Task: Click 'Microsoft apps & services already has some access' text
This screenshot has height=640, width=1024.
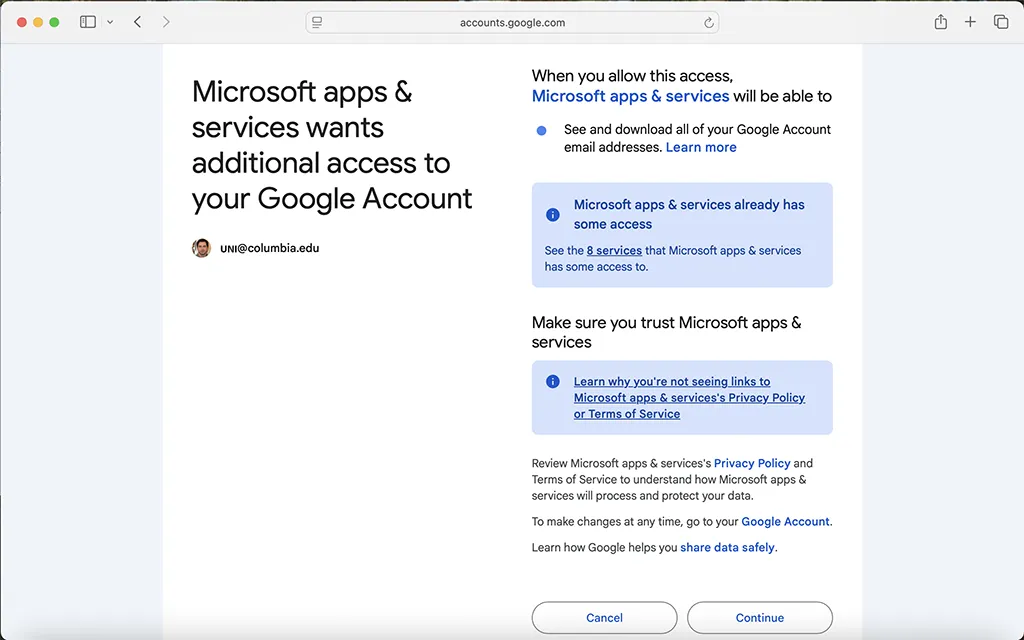Action: click(689, 214)
